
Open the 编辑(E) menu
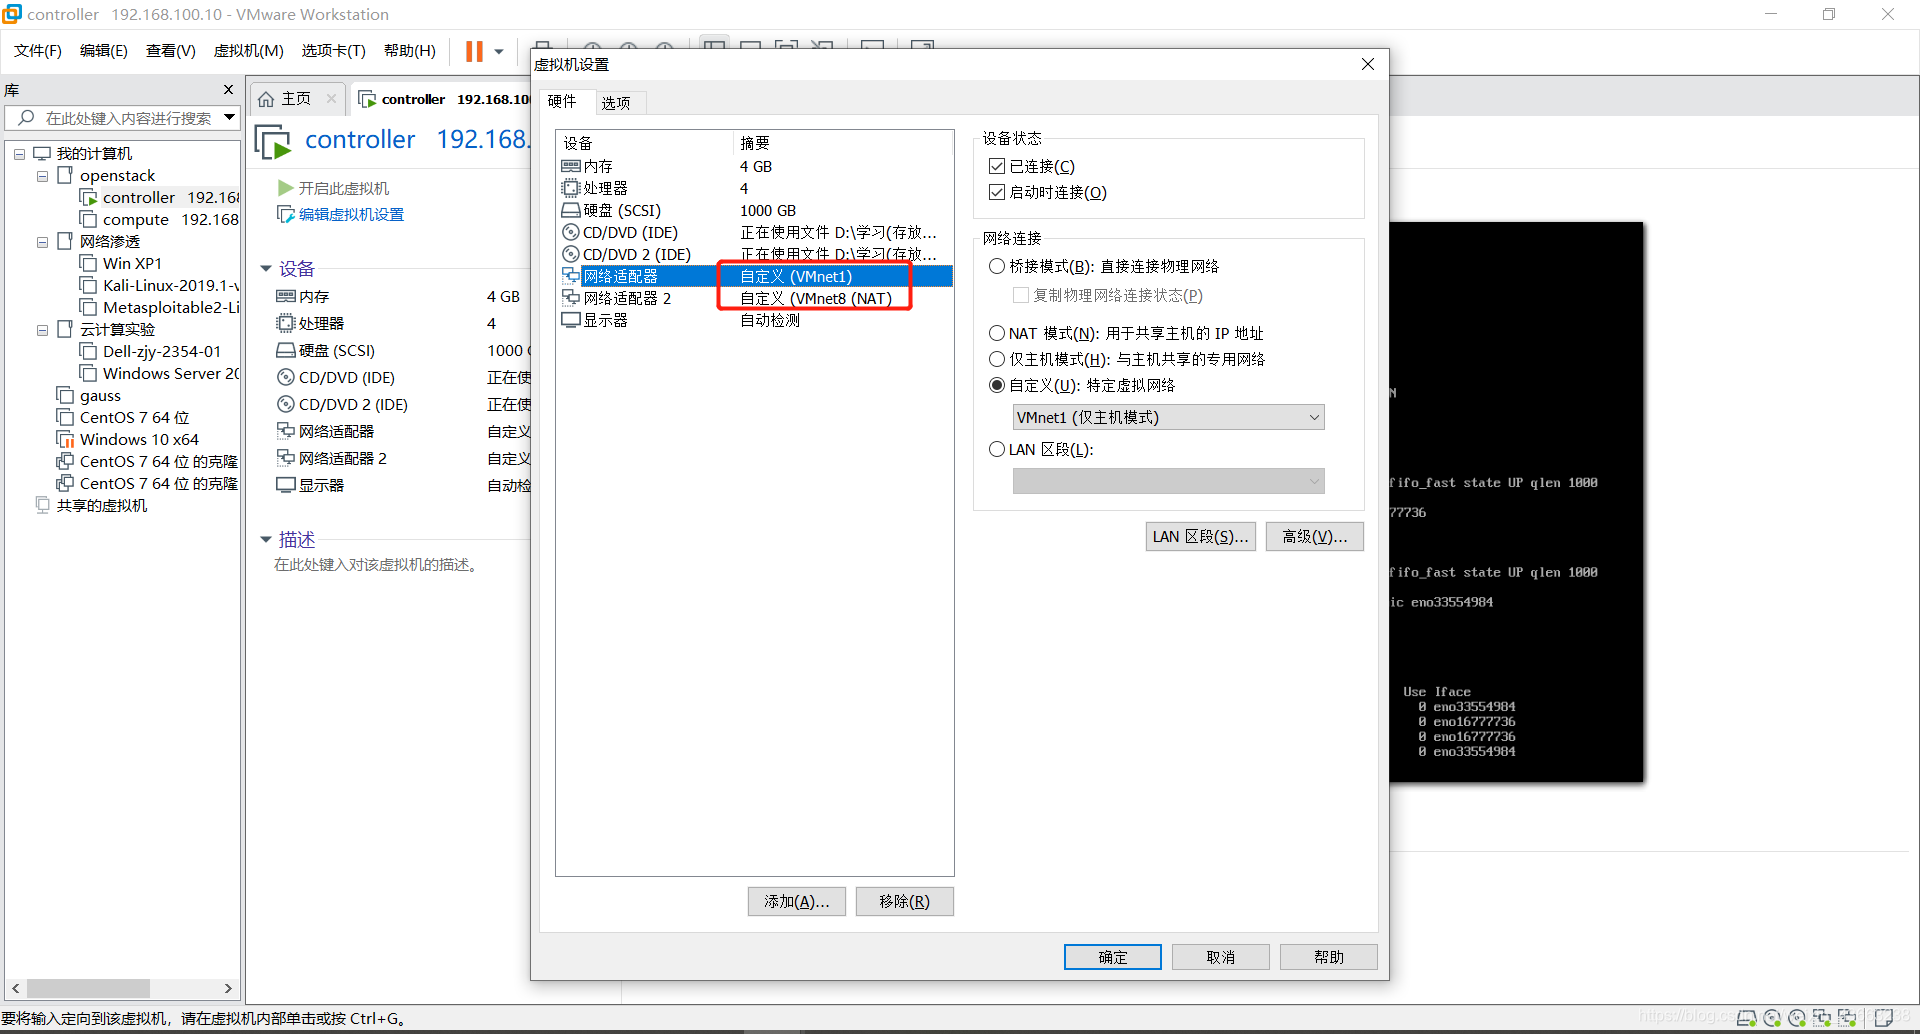pos(104,51)
